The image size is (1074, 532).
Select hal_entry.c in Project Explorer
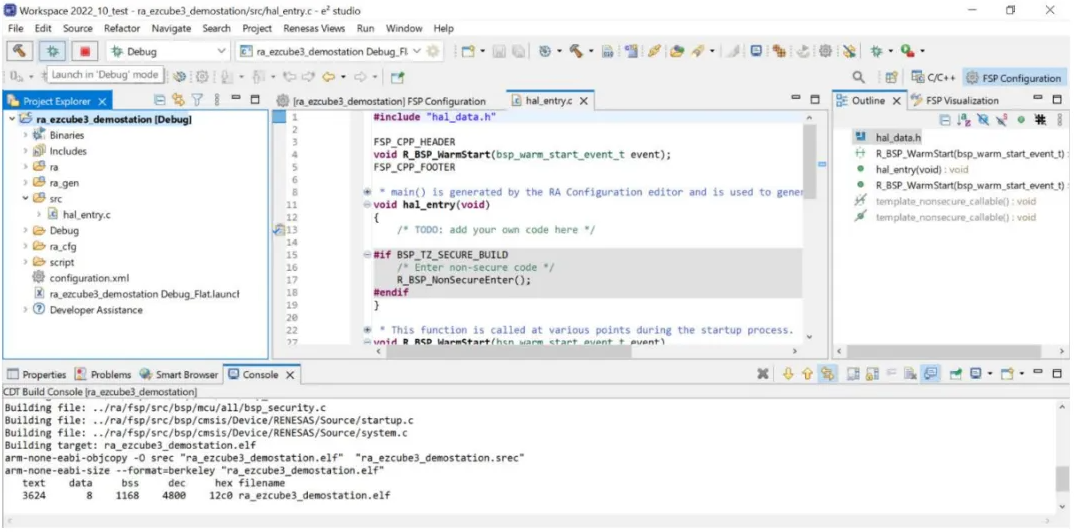pos(86,214)
